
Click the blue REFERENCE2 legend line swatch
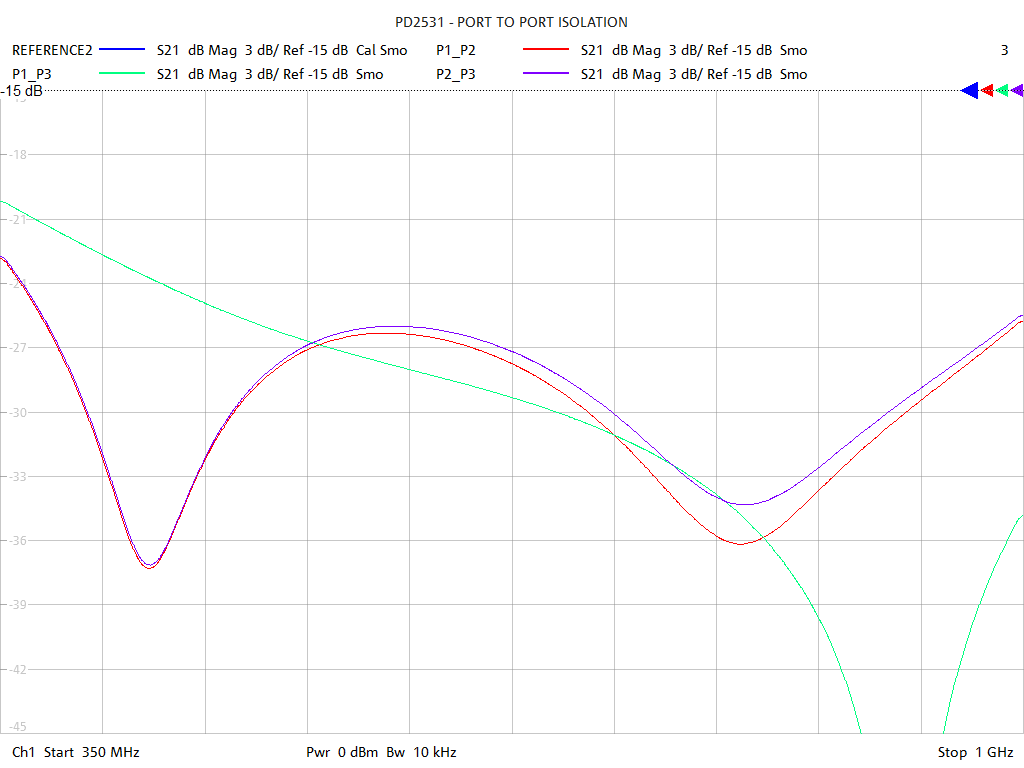point(121,50)
